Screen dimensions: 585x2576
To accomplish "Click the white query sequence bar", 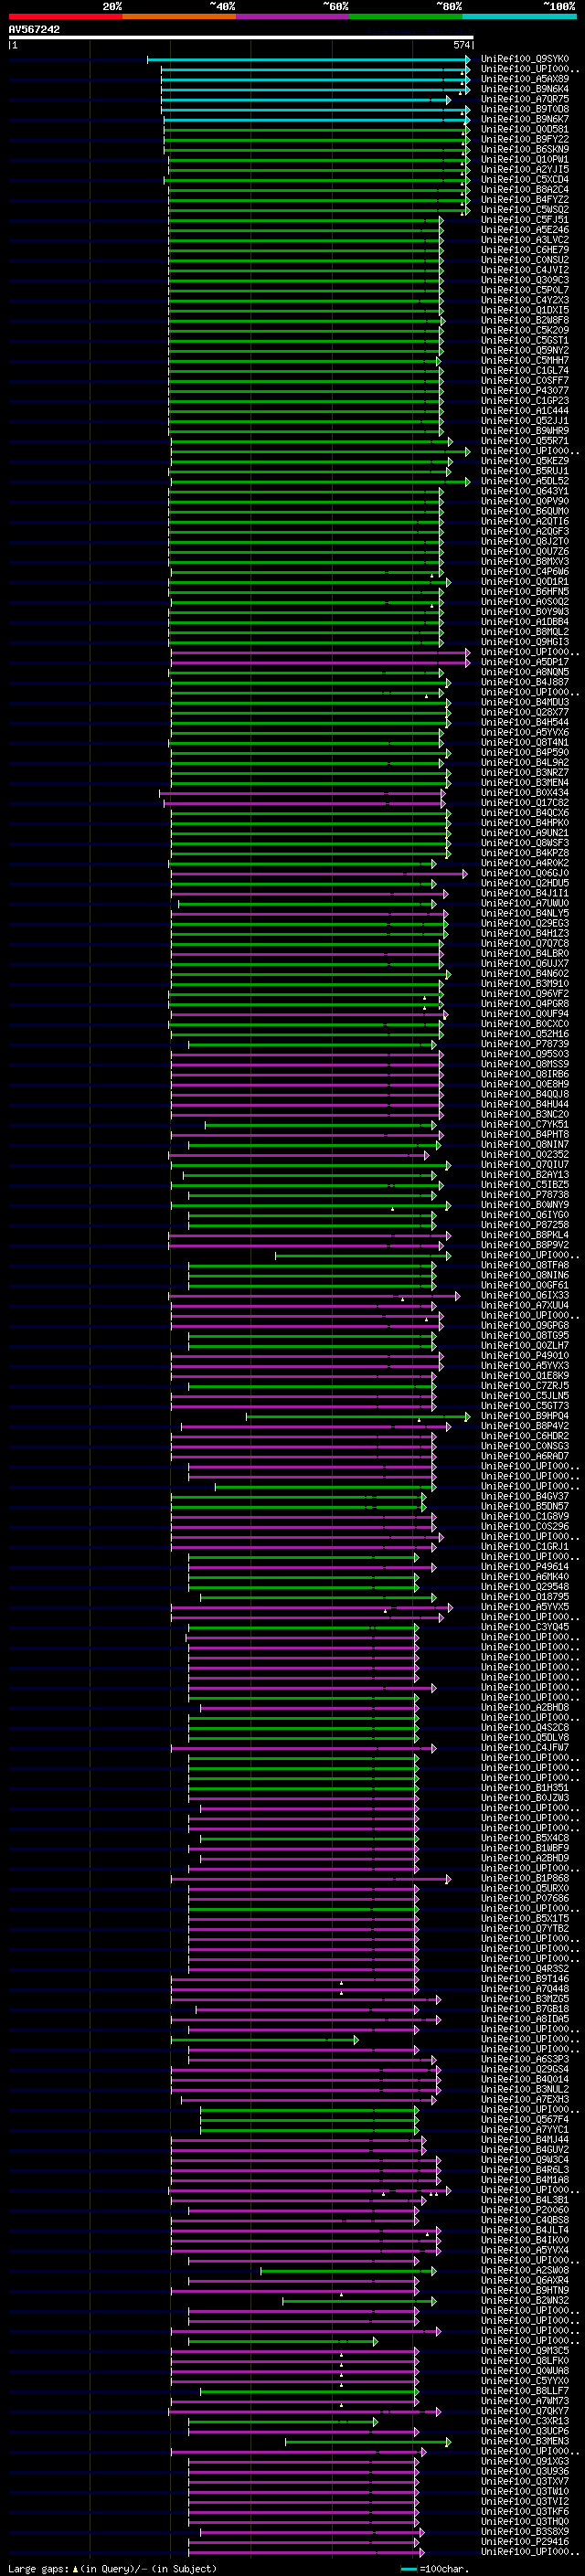I will click(x=241, y=38).
